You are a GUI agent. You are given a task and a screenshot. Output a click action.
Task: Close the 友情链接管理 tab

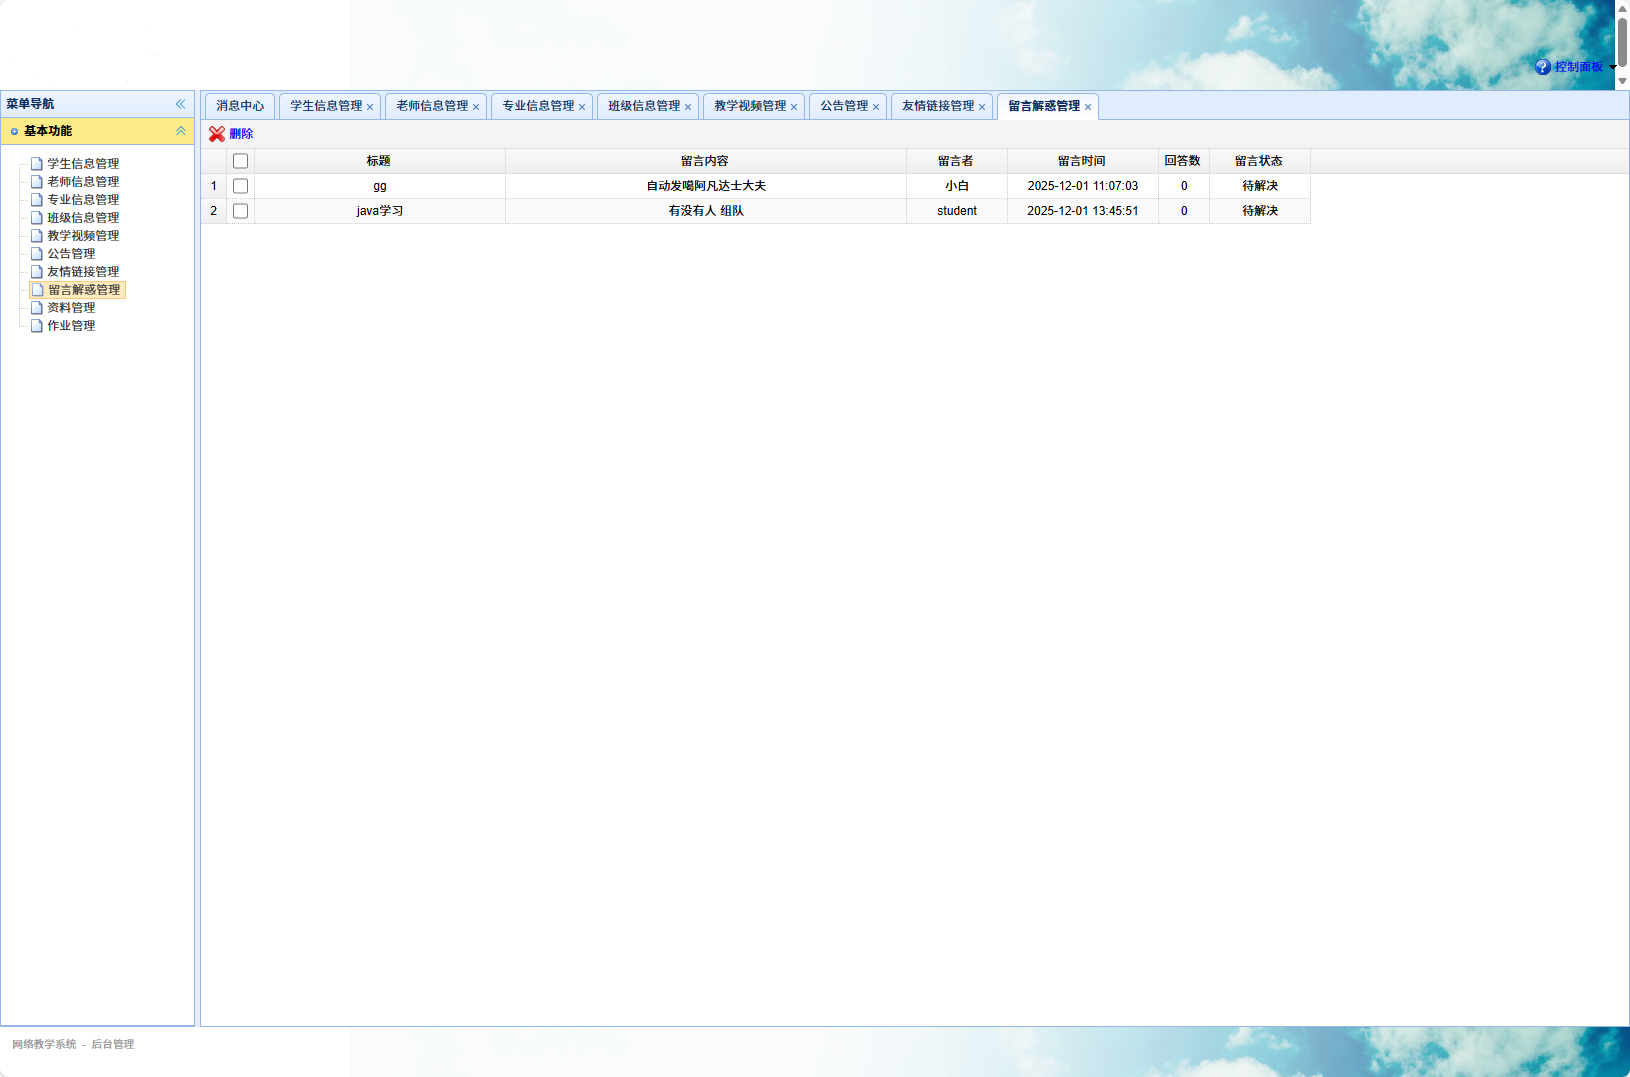982,107
